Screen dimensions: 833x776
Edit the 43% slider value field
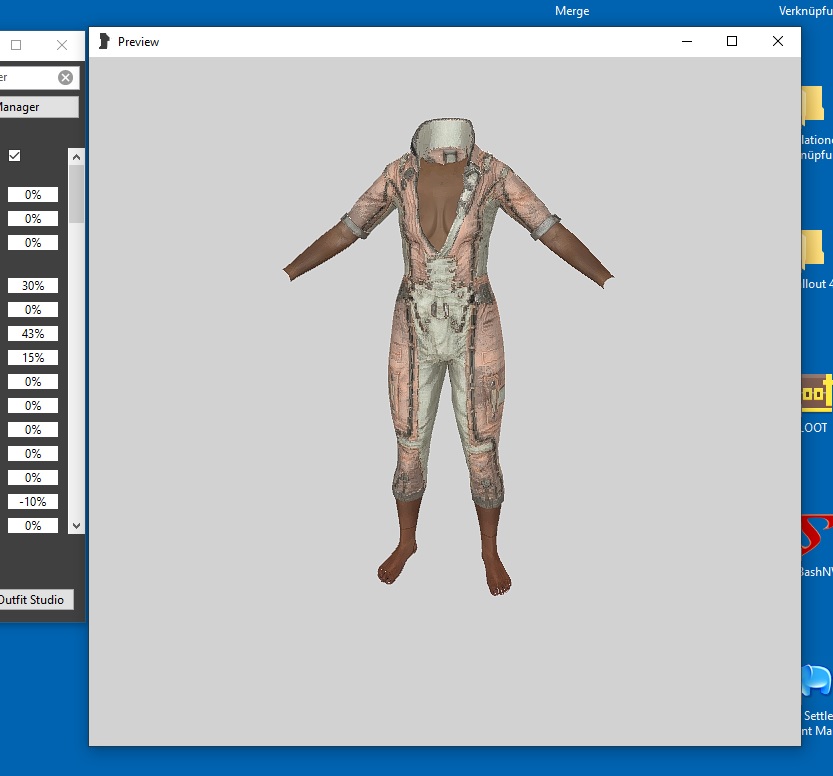[x=32, y=333]
